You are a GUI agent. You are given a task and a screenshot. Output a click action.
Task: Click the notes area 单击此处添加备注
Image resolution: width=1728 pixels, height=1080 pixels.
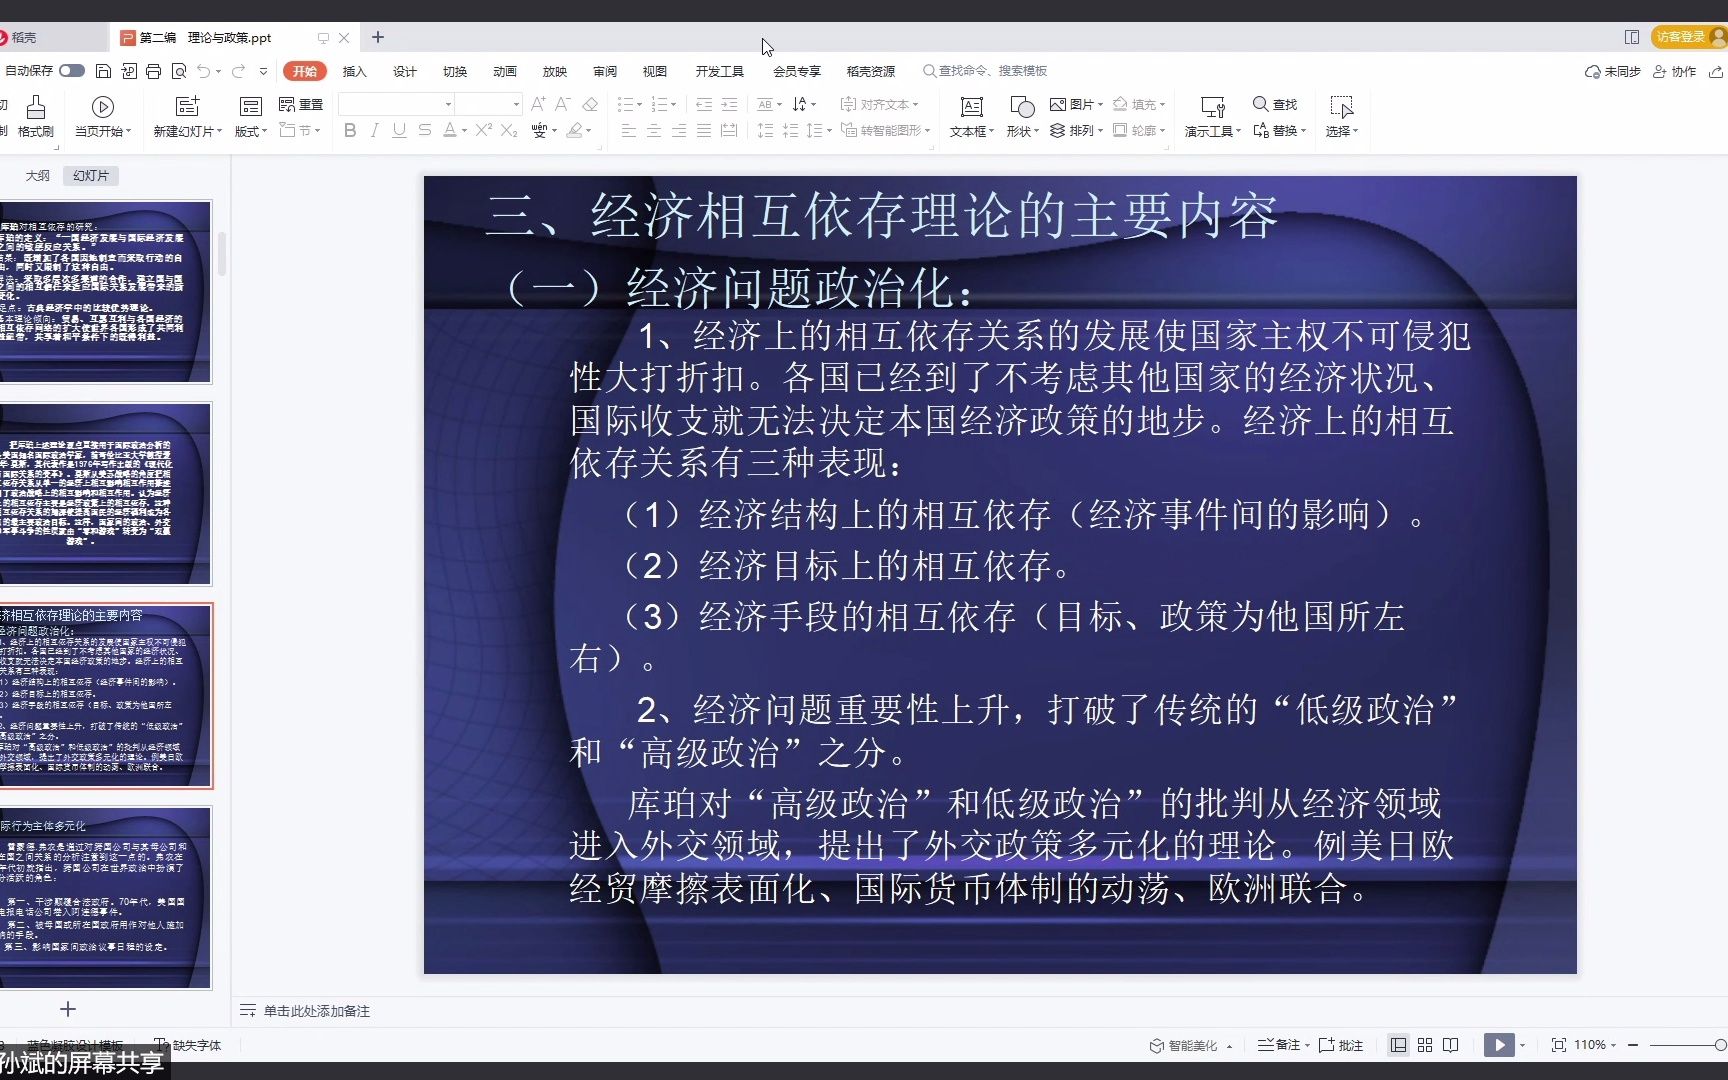[x=317, y=1011]
